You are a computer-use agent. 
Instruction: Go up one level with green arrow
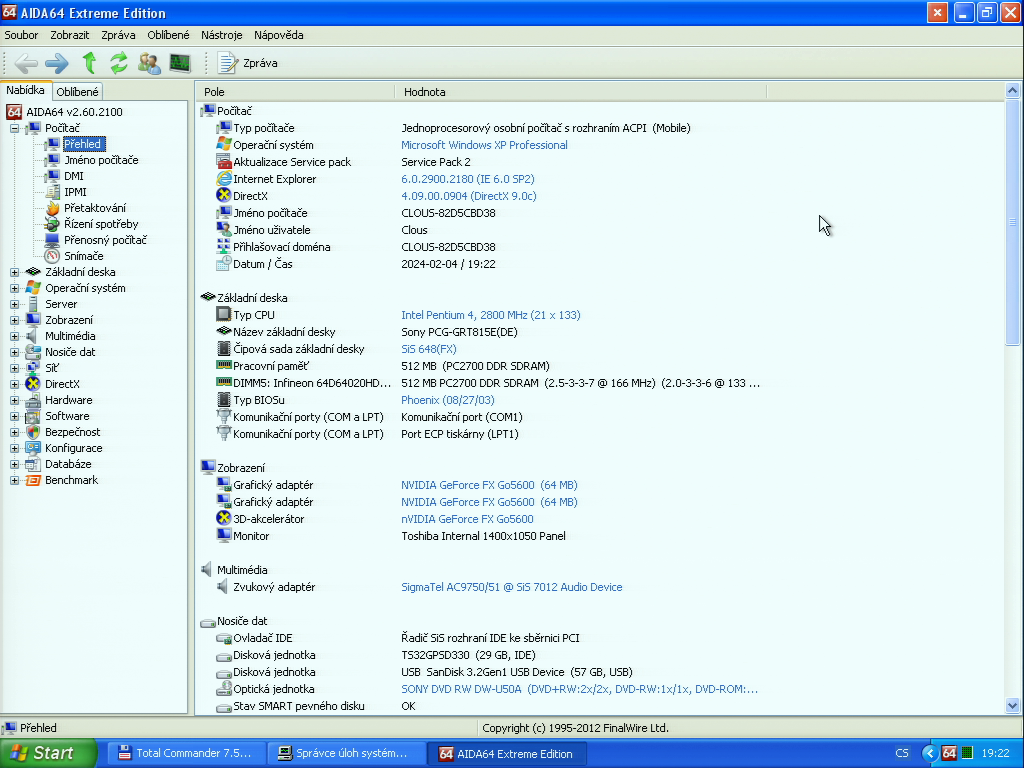point(89,63)
